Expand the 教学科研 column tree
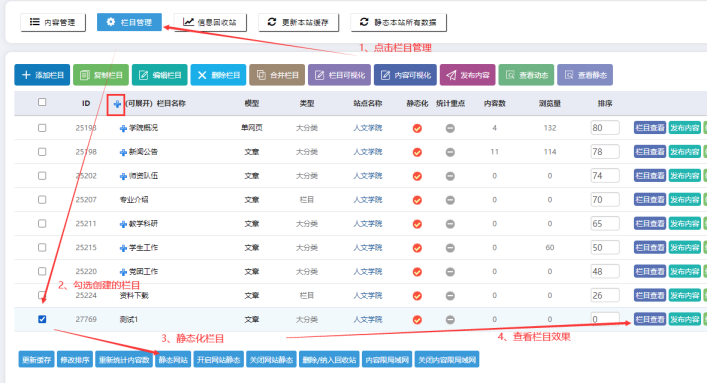Image resolution: width=707 pixels, height=384 pixels. (x=123, y=224)
